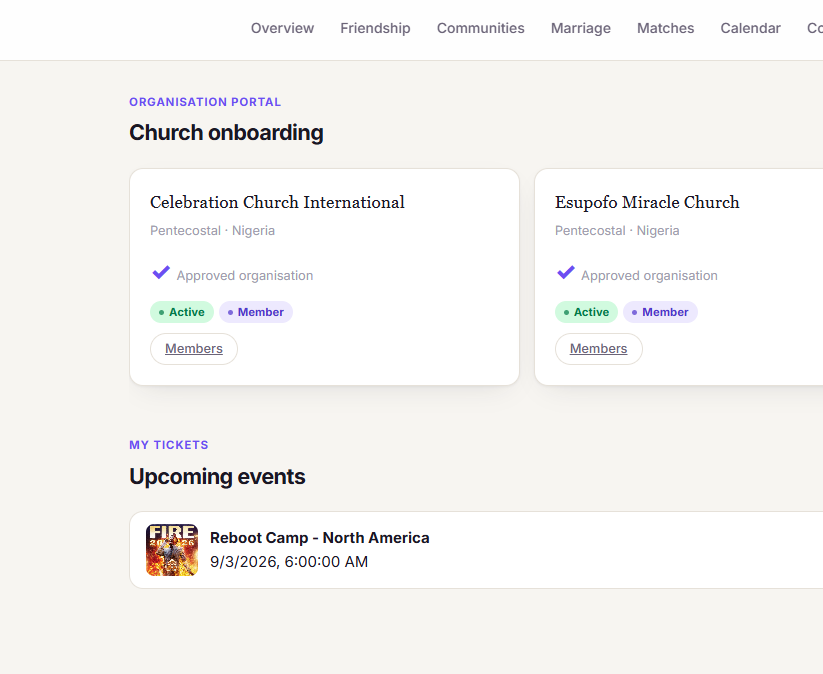
Task: Click the Member badge on Celebration Church
Action: pos(256,312)
